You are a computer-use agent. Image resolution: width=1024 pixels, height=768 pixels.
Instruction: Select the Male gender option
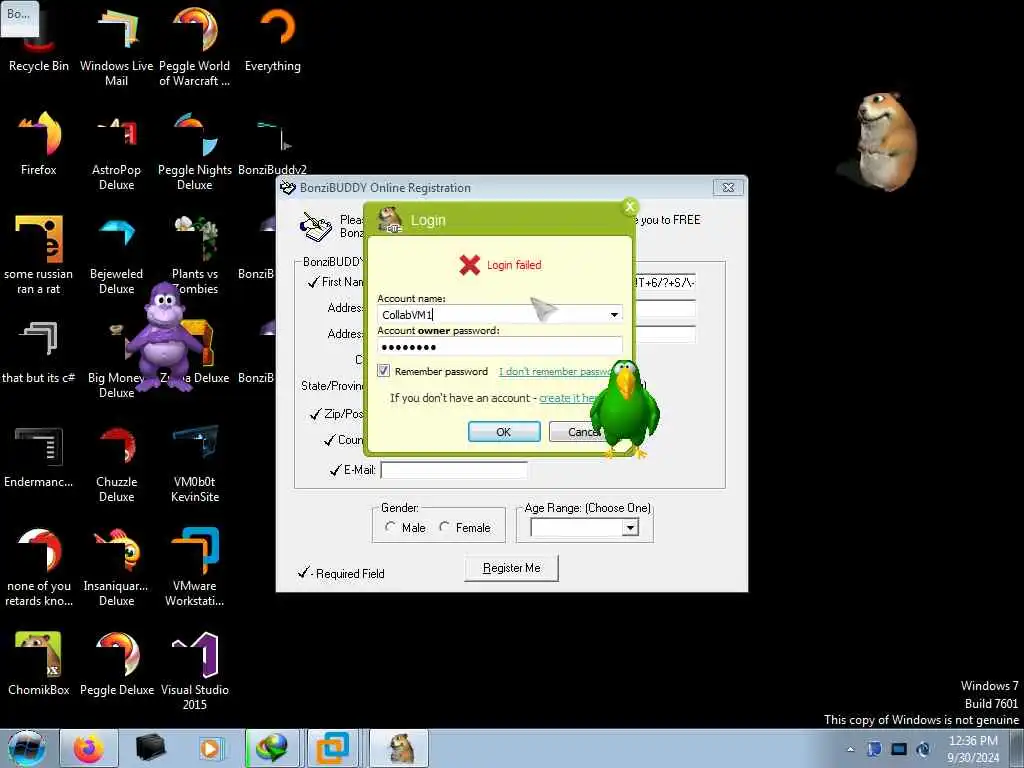coord(390,526)
